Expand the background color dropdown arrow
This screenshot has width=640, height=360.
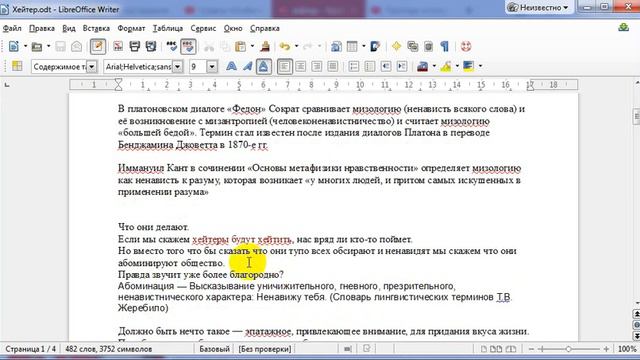coord(480,66)
